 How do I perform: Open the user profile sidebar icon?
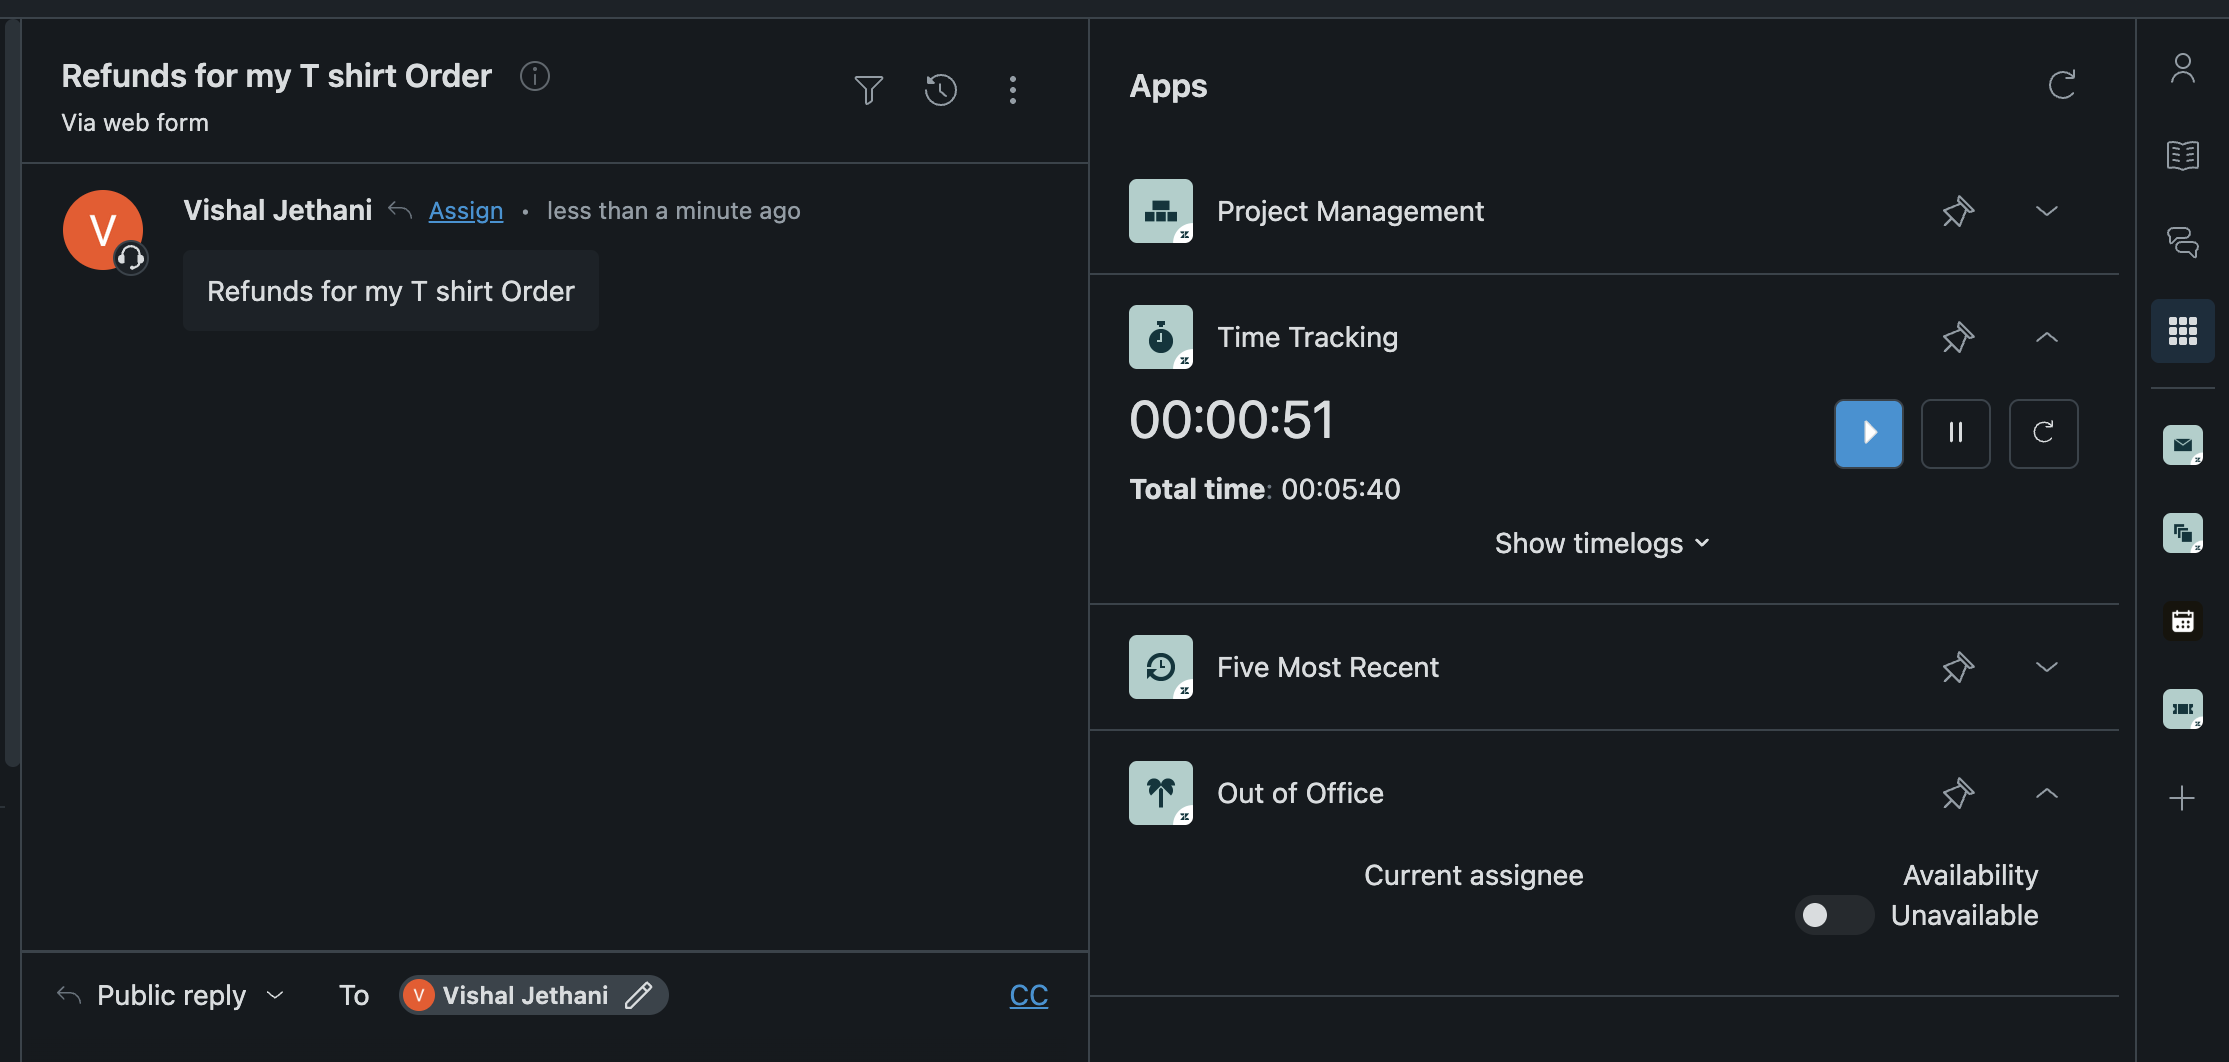point(2182,68)
